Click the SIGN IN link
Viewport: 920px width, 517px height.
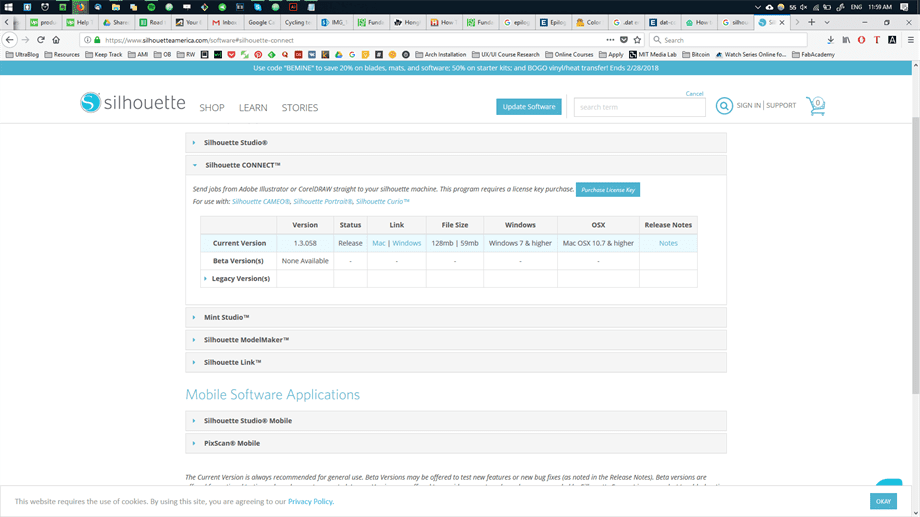pos(749,106)
